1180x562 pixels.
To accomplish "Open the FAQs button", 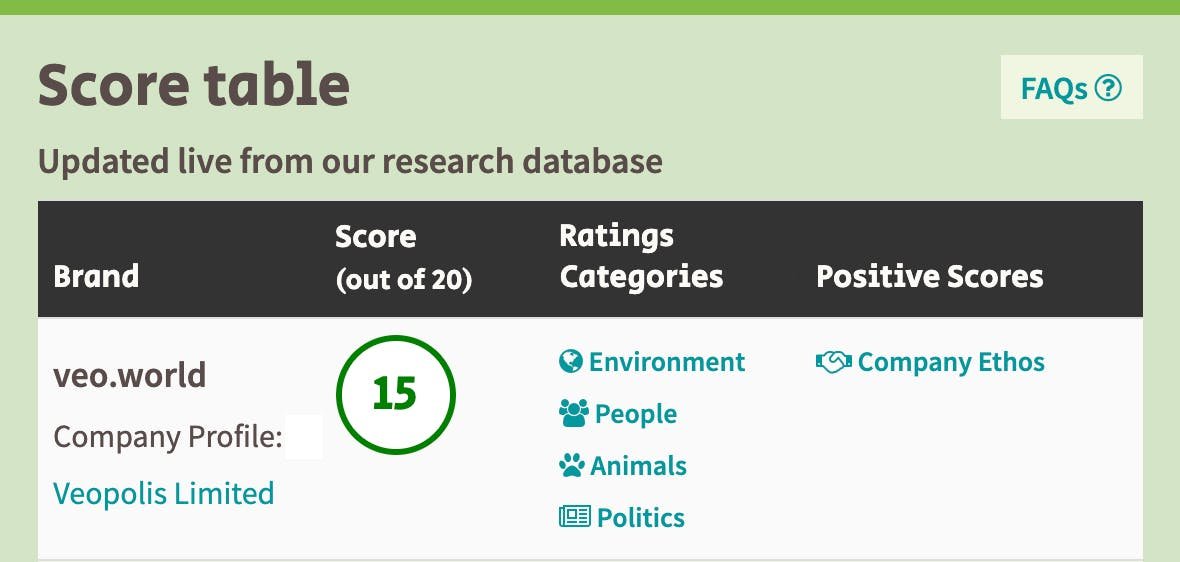I will [1072, 87].
